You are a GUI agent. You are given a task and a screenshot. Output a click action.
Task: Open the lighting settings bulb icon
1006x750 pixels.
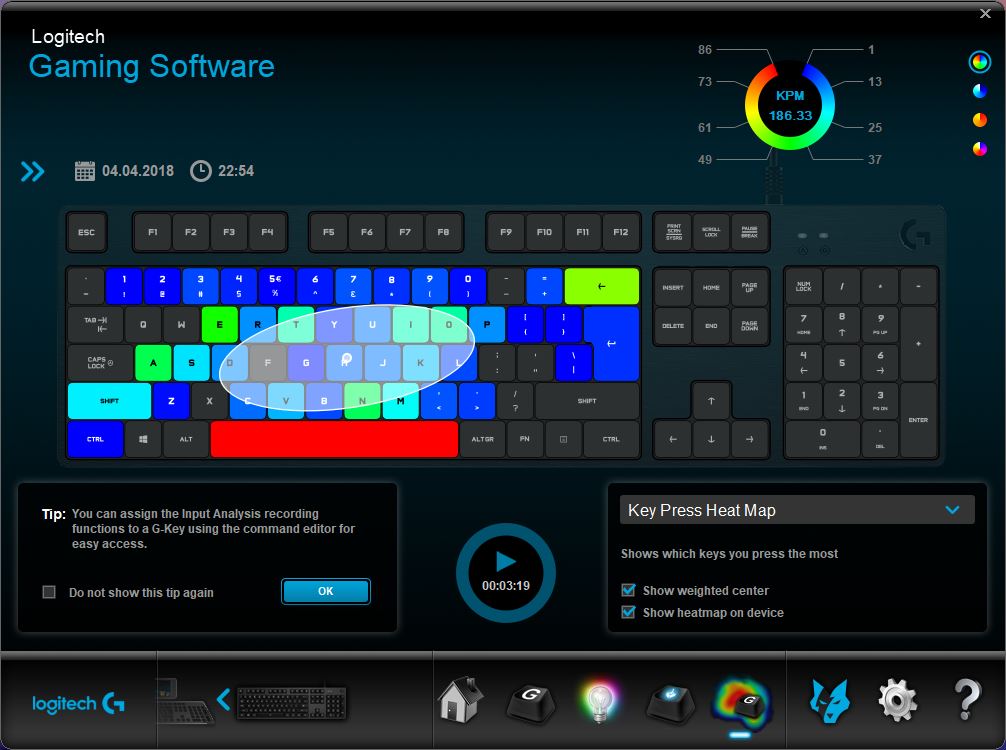point(599,701)
